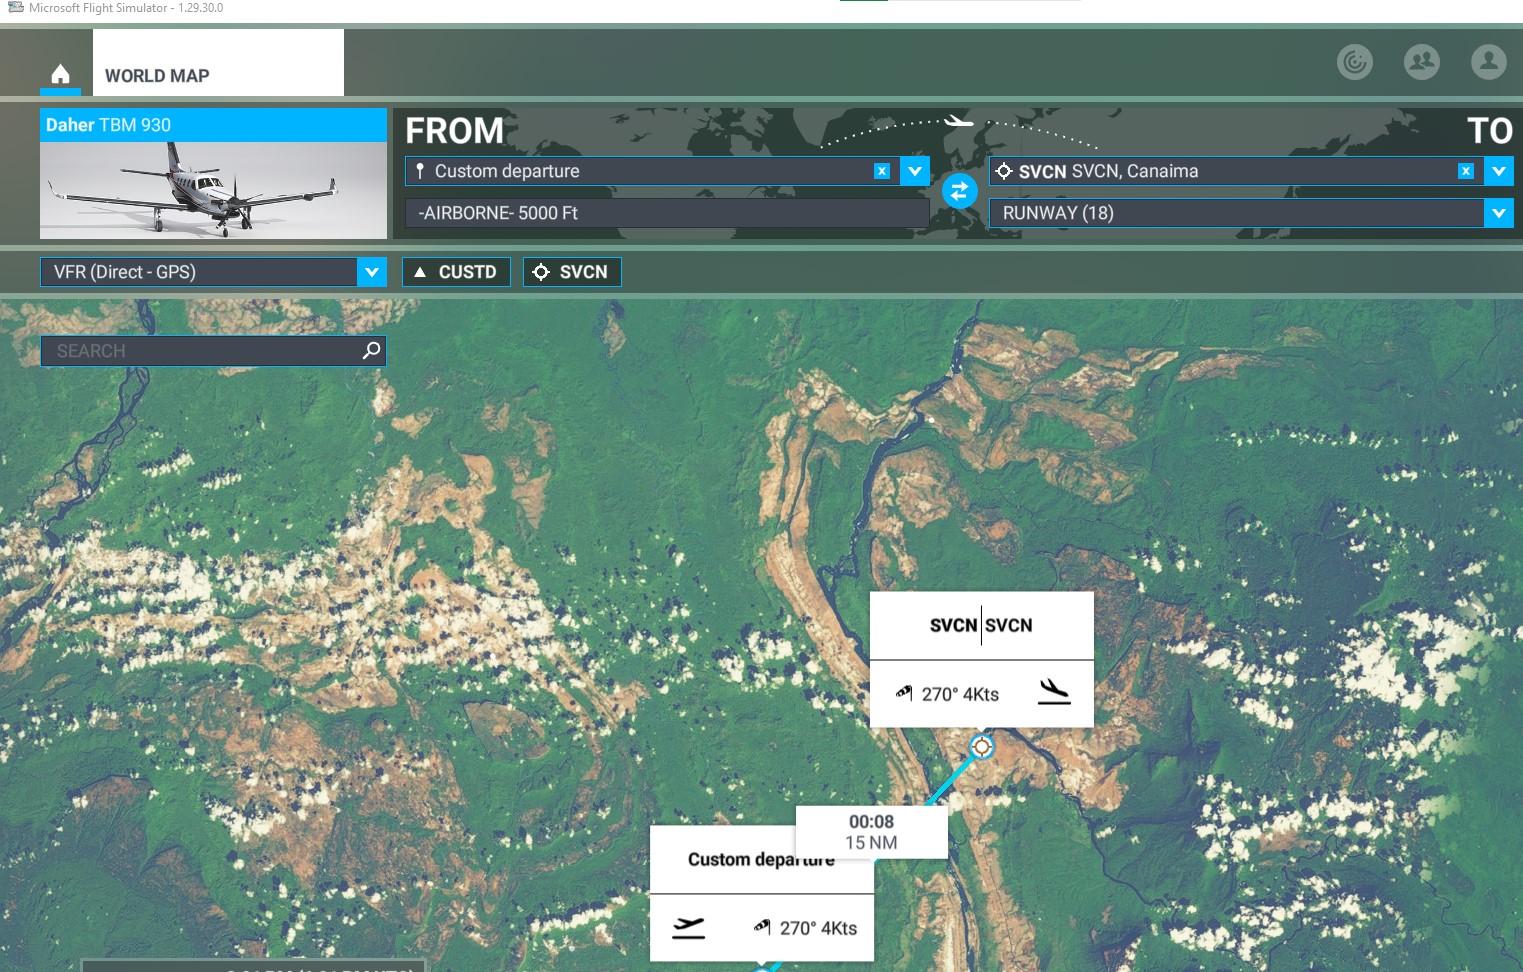This screenshot has height=972, width=1523.
Task: Clear the Custom departure field
Action: pyautogui.click(x=881, y=171)
